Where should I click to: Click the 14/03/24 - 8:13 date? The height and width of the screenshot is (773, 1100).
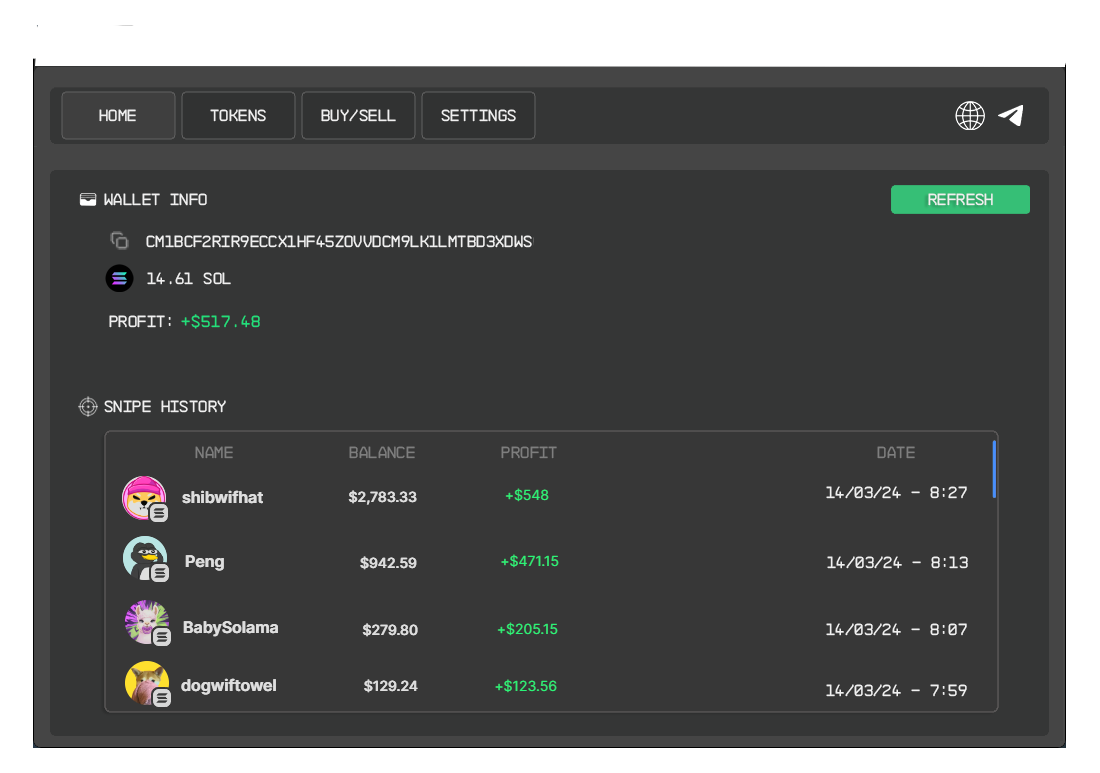(897, 563)
